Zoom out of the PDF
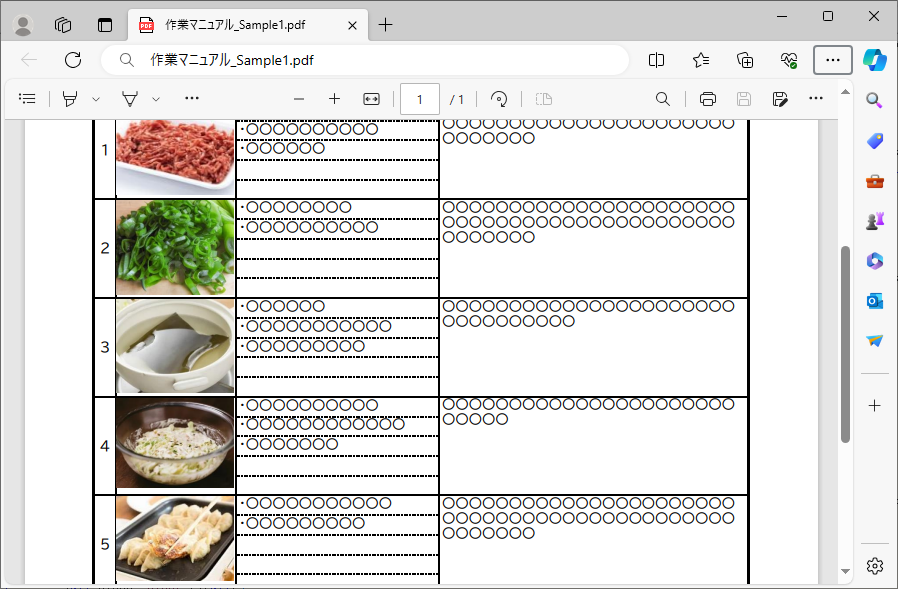The height and width of the screenshot is (589, 898). [x=298, y=99]
